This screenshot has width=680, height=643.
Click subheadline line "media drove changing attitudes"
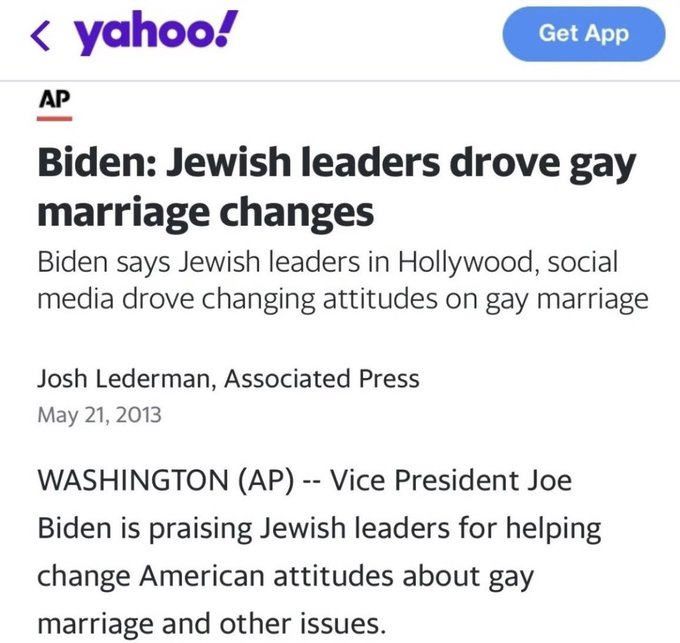point(342,298)
